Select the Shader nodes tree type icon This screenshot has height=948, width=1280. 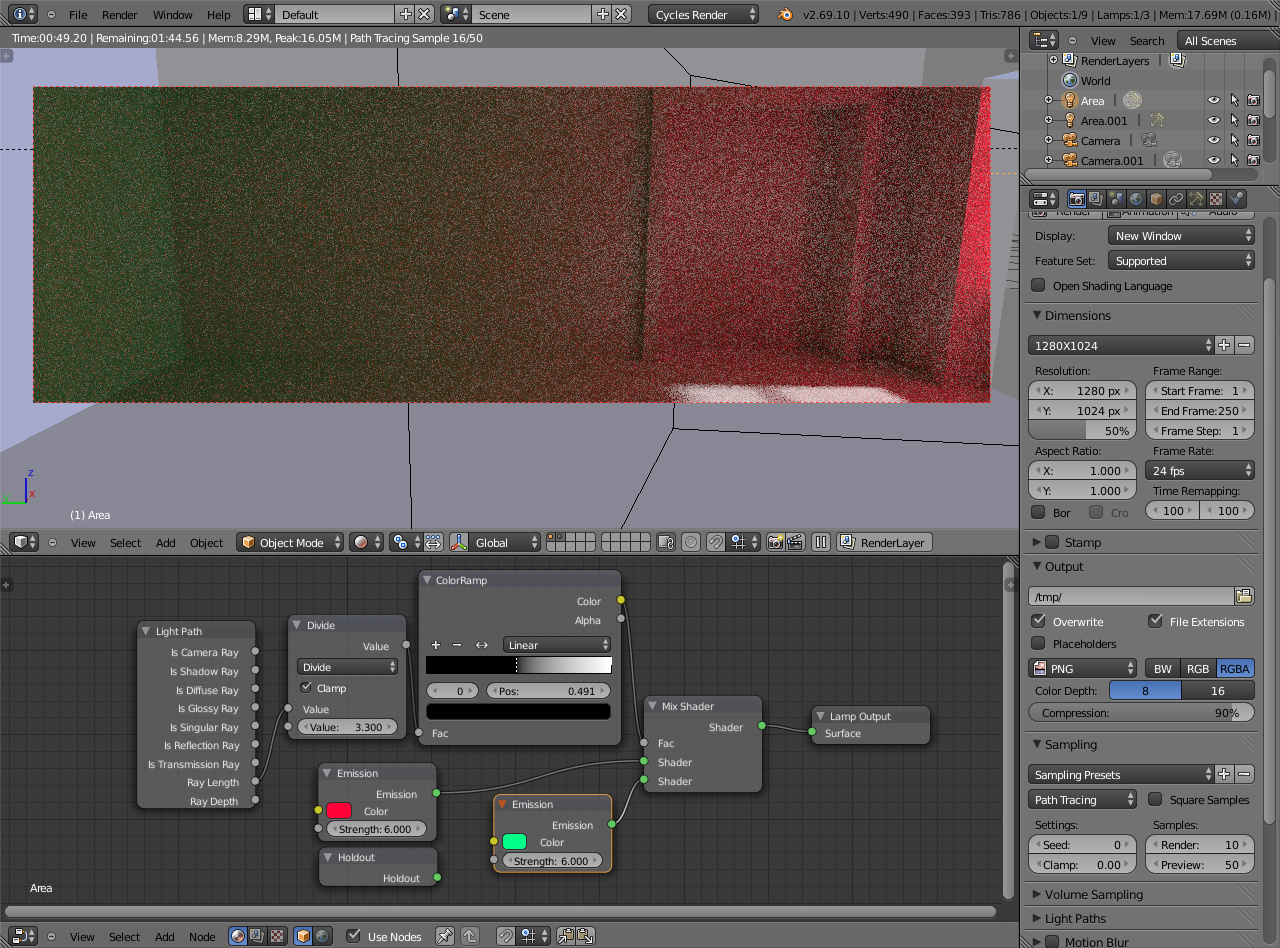(x=238, y=936)
